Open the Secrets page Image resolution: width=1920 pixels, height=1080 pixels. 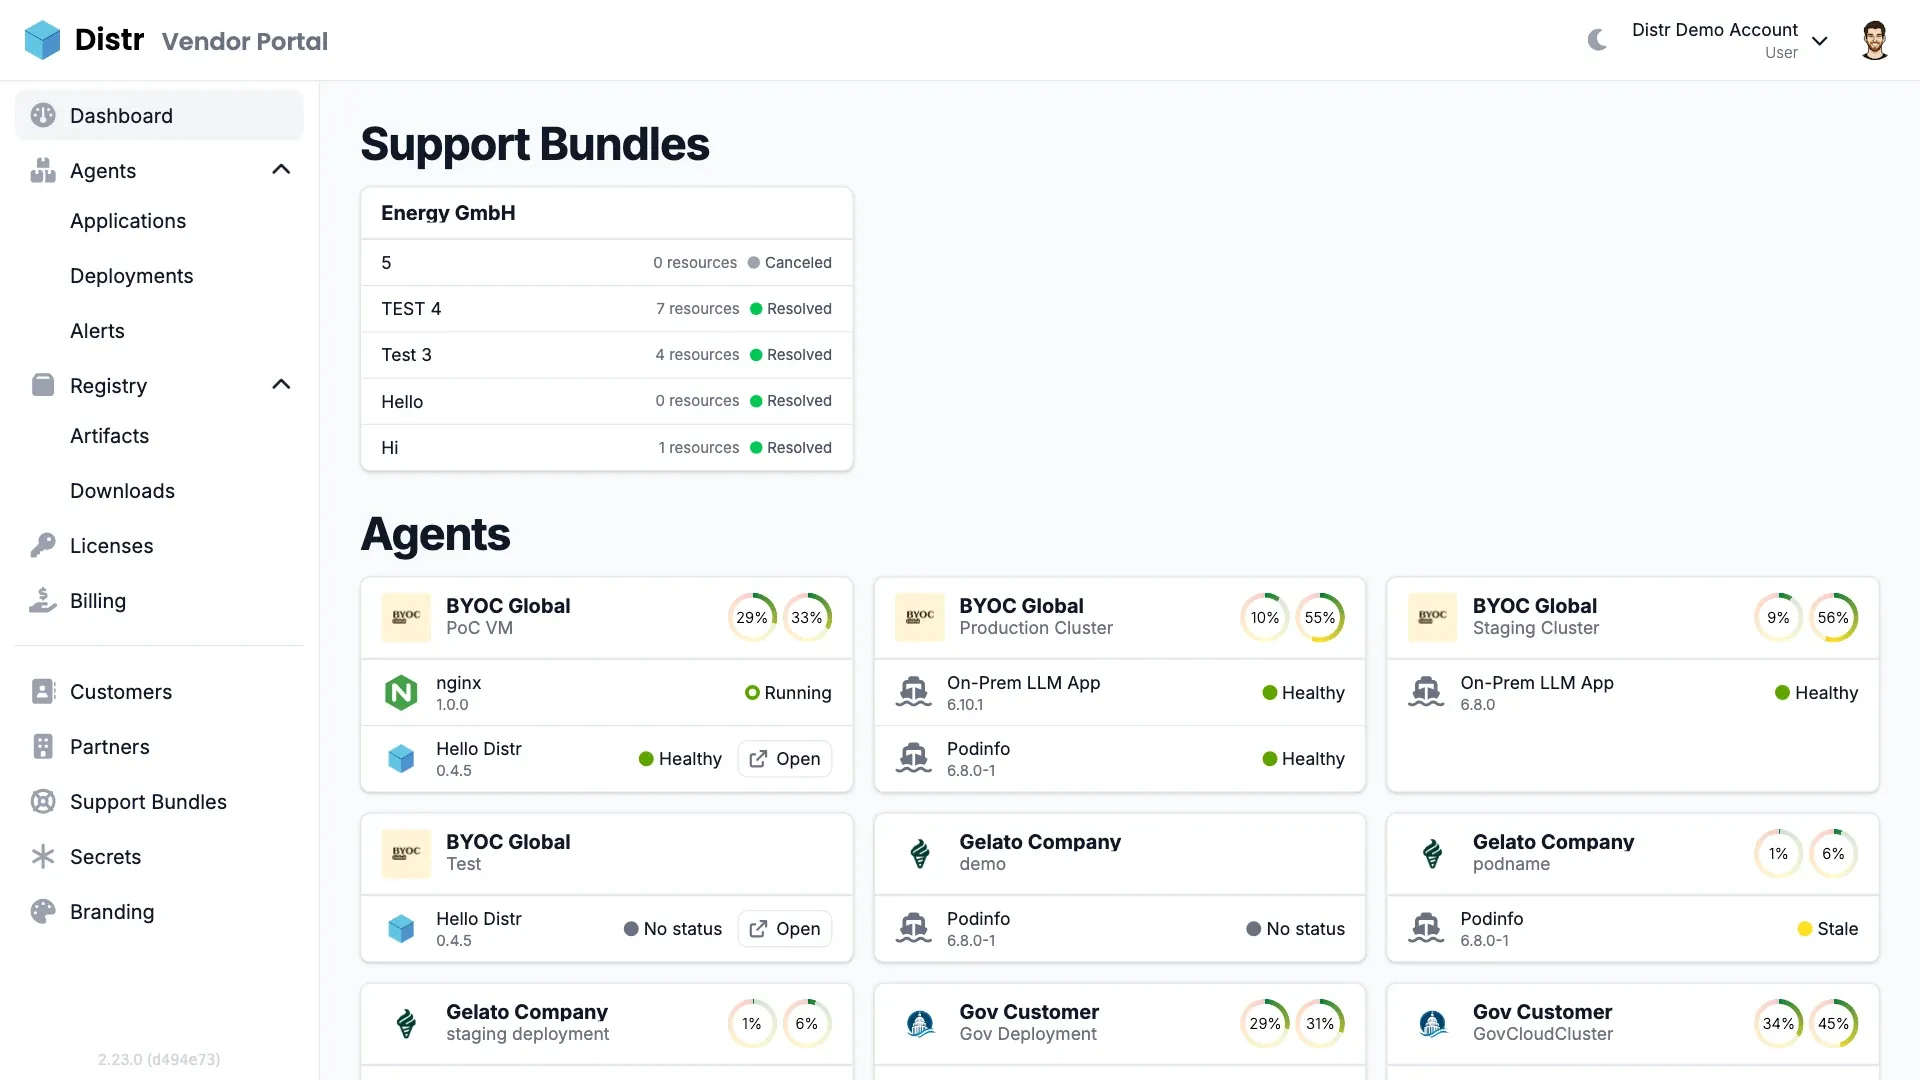[159, 857]
